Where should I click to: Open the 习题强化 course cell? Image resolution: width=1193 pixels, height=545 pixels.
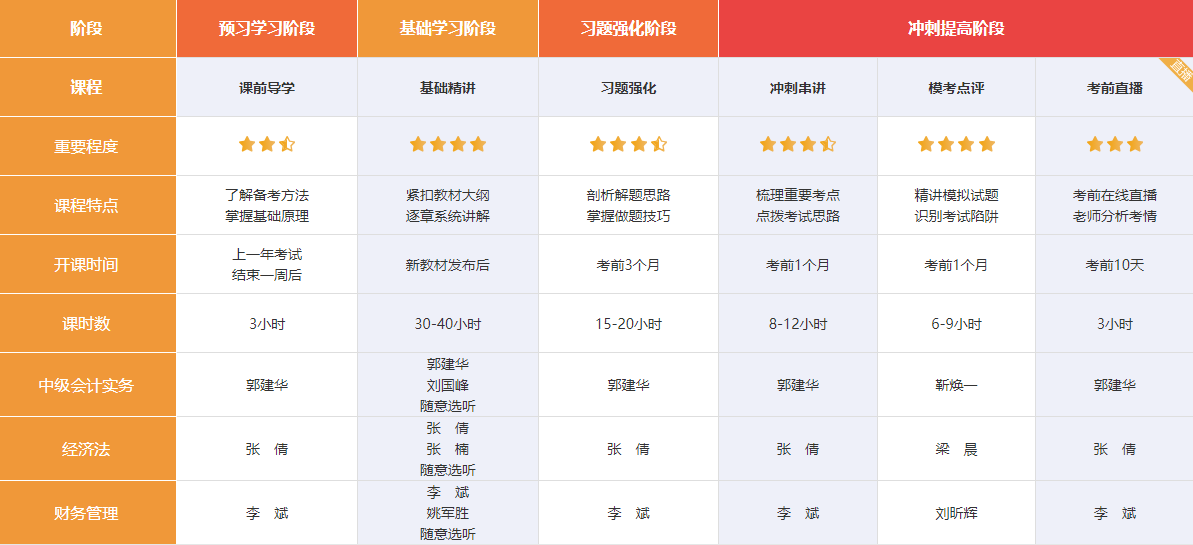(628, 88)
